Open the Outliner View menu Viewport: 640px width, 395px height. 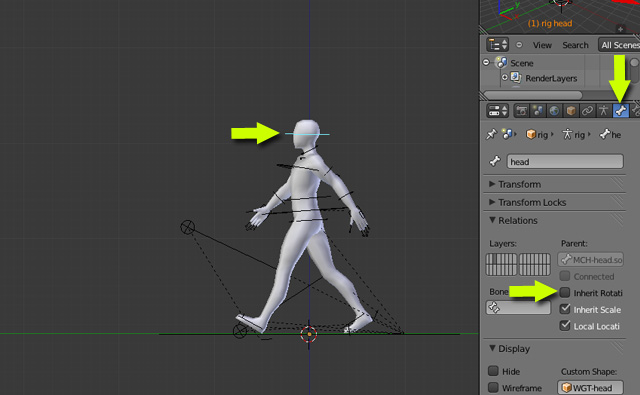pos(542,45)
